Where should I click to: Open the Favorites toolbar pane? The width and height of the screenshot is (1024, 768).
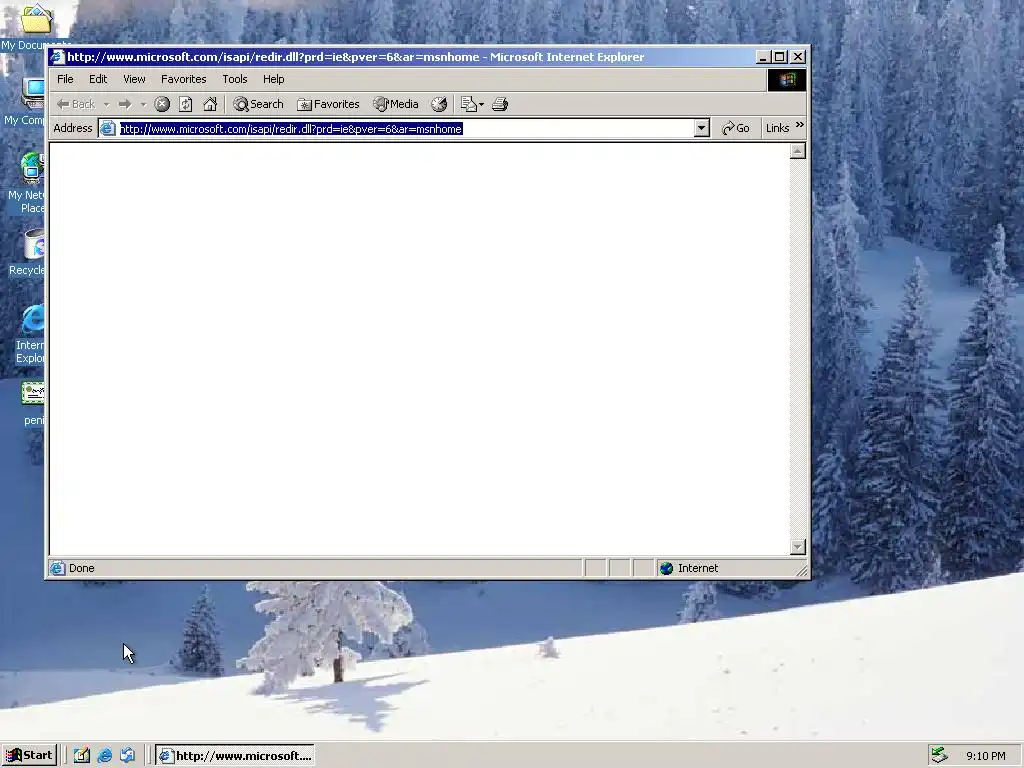(x=328, y=104)
